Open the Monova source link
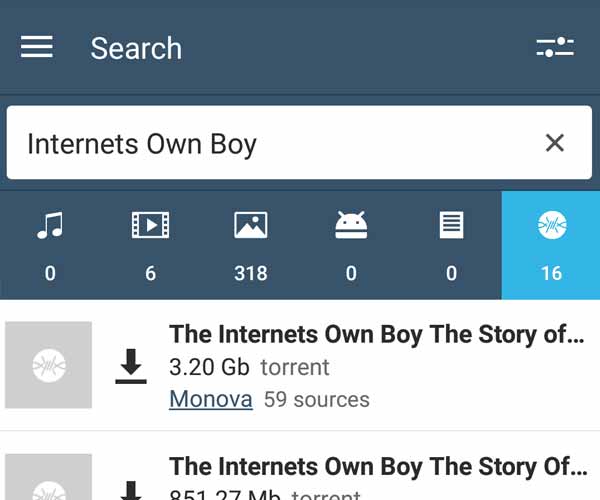 (211, 399)
